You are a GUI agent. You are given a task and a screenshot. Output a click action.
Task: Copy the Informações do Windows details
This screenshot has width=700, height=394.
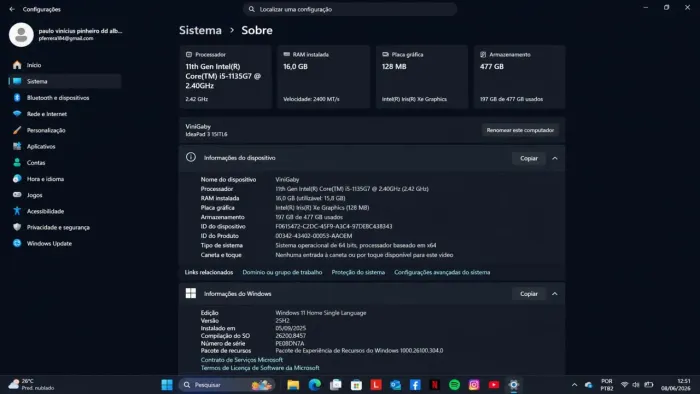(x=529, y=294)
